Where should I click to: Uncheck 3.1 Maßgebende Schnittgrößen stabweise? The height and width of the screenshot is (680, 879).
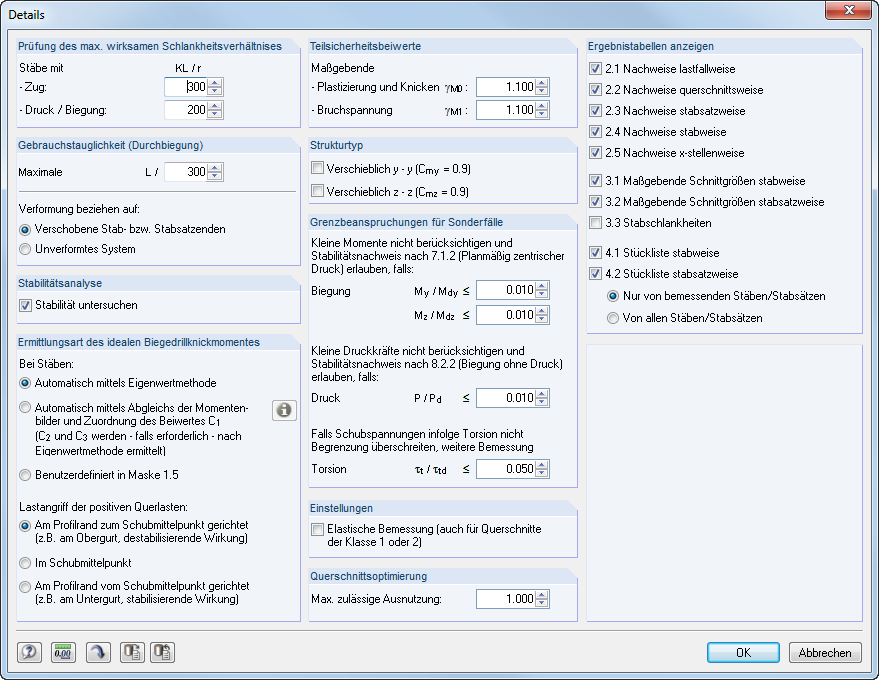tap(595, 181)
